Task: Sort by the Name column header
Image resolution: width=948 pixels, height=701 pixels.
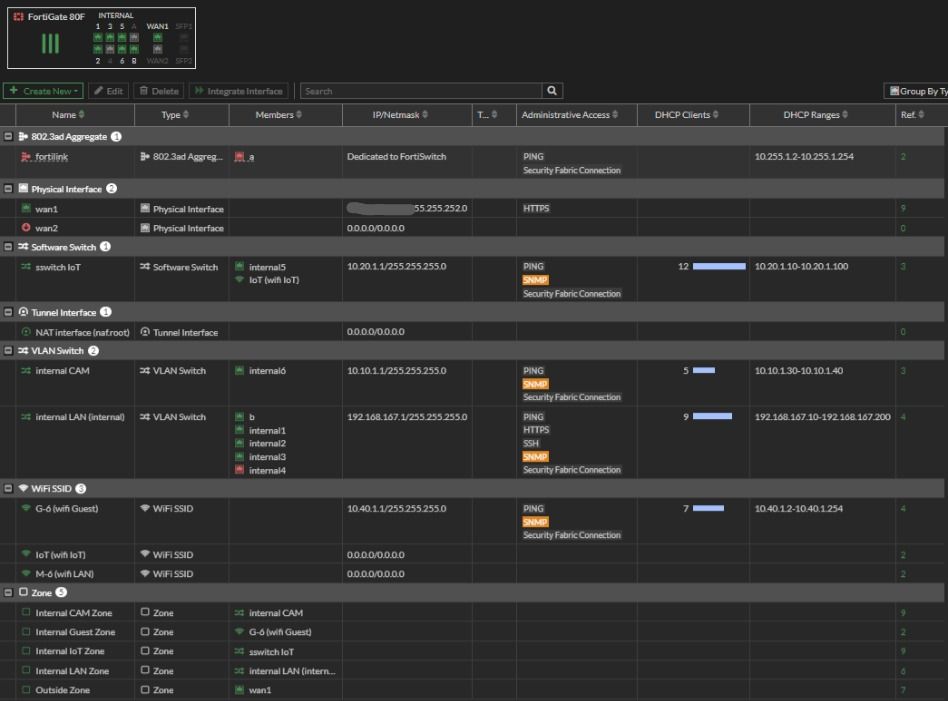Action: [x=64, y=115]
